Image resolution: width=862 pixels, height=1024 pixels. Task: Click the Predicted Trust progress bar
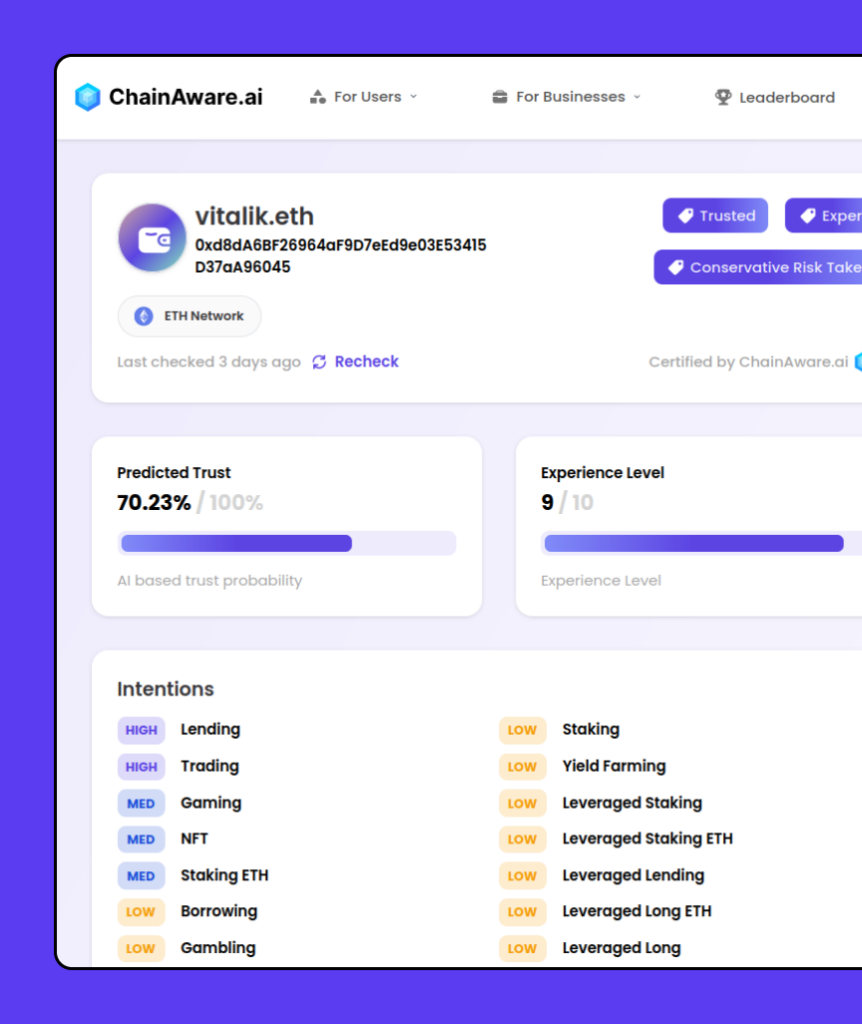(287, 543)
